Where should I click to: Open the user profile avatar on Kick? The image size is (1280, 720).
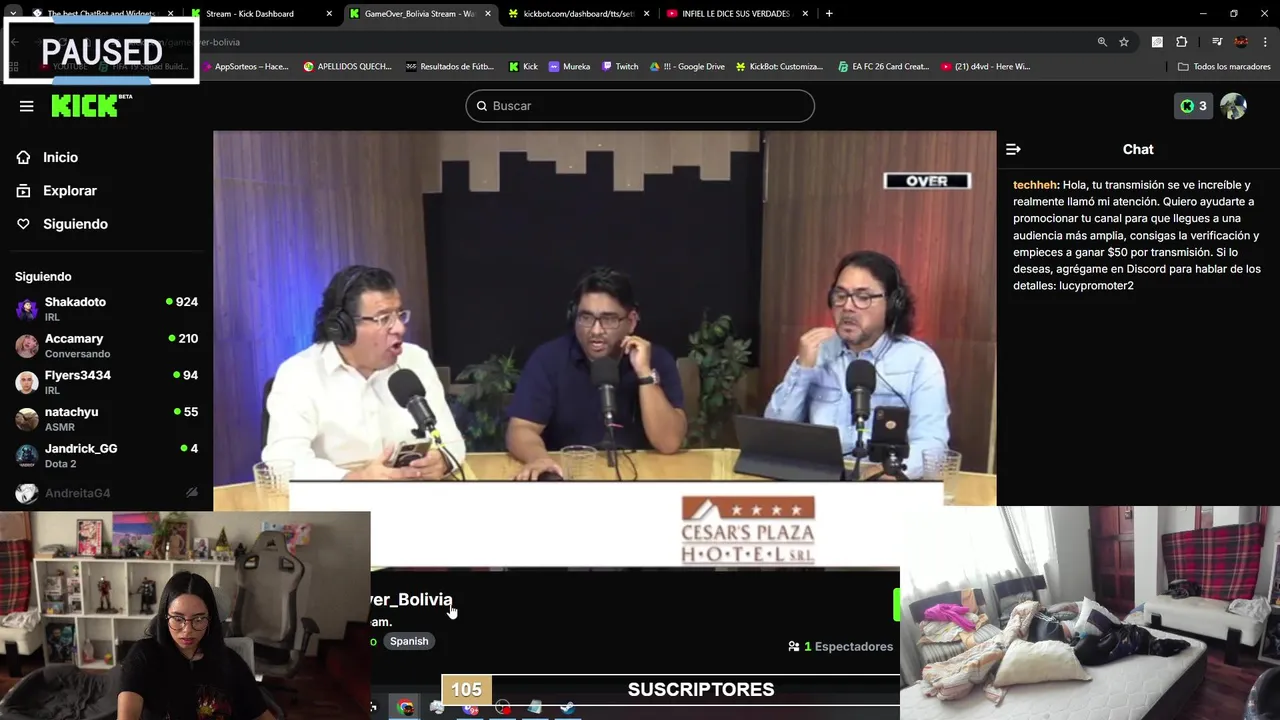(x=1233, y=106)
